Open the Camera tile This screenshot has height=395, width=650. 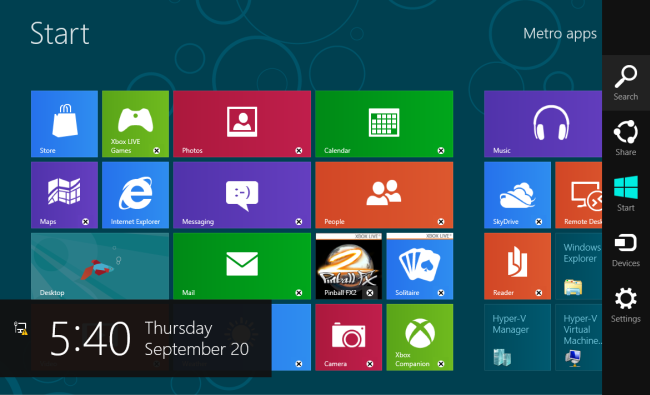click(349, 337)
